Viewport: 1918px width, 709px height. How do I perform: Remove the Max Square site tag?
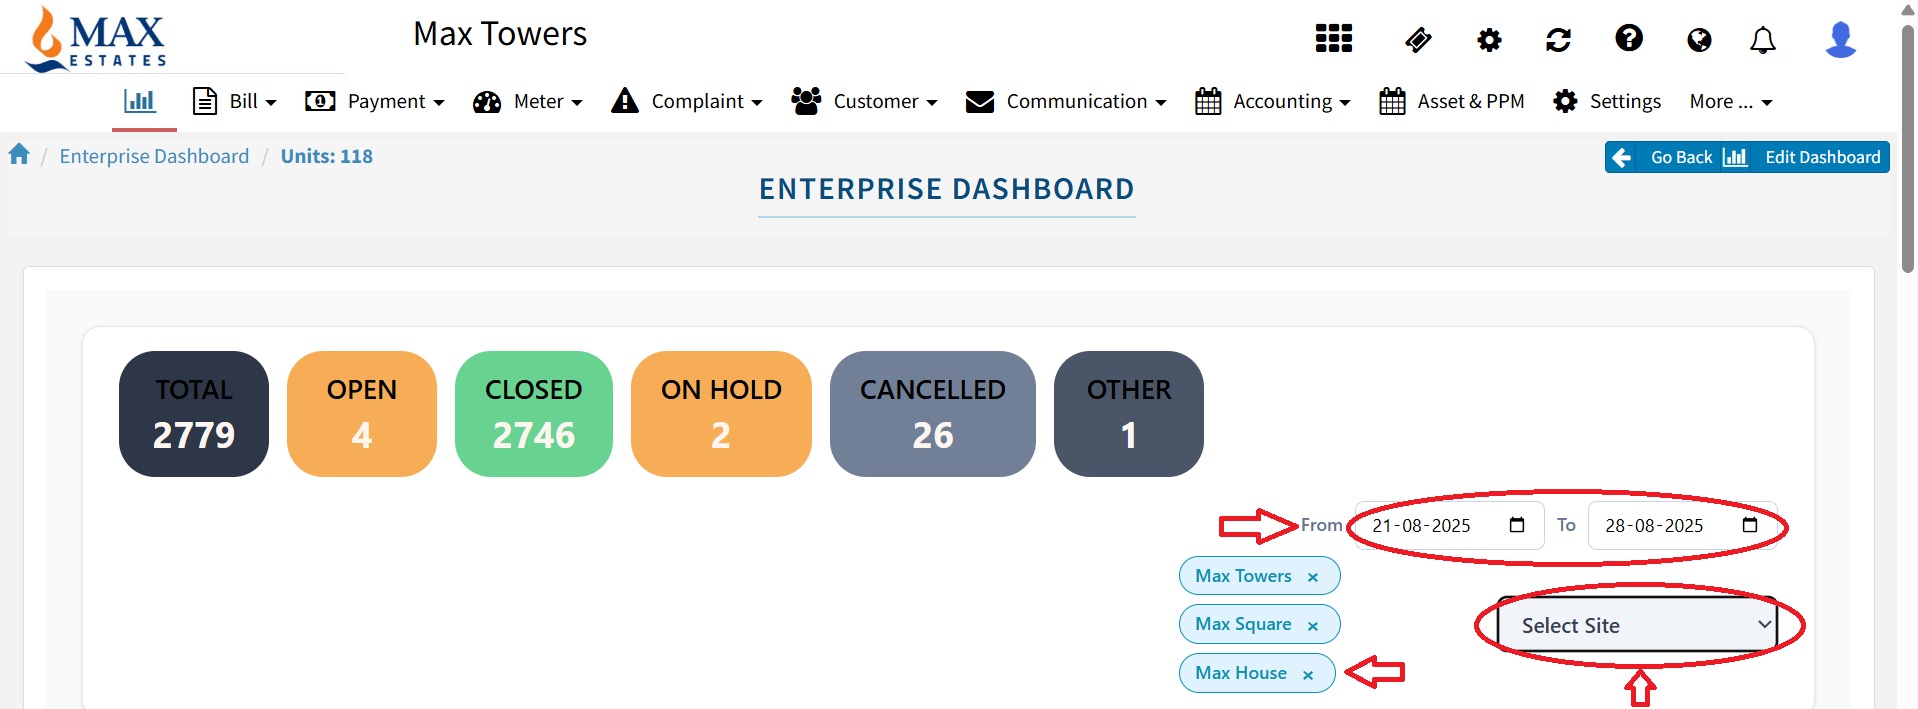coord(1313,625)
